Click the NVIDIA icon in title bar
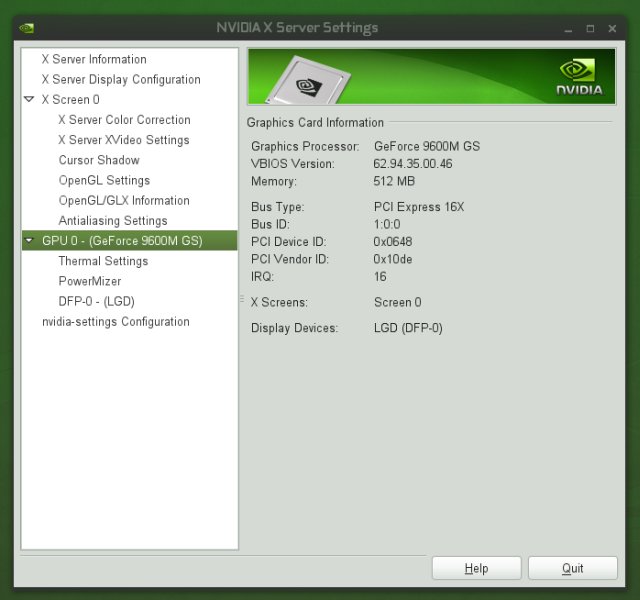 27,28
